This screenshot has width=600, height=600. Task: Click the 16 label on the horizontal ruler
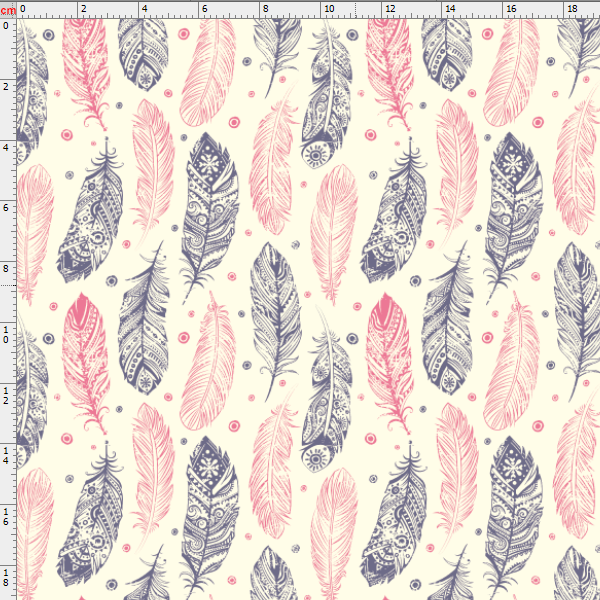(x=511, y=9)
